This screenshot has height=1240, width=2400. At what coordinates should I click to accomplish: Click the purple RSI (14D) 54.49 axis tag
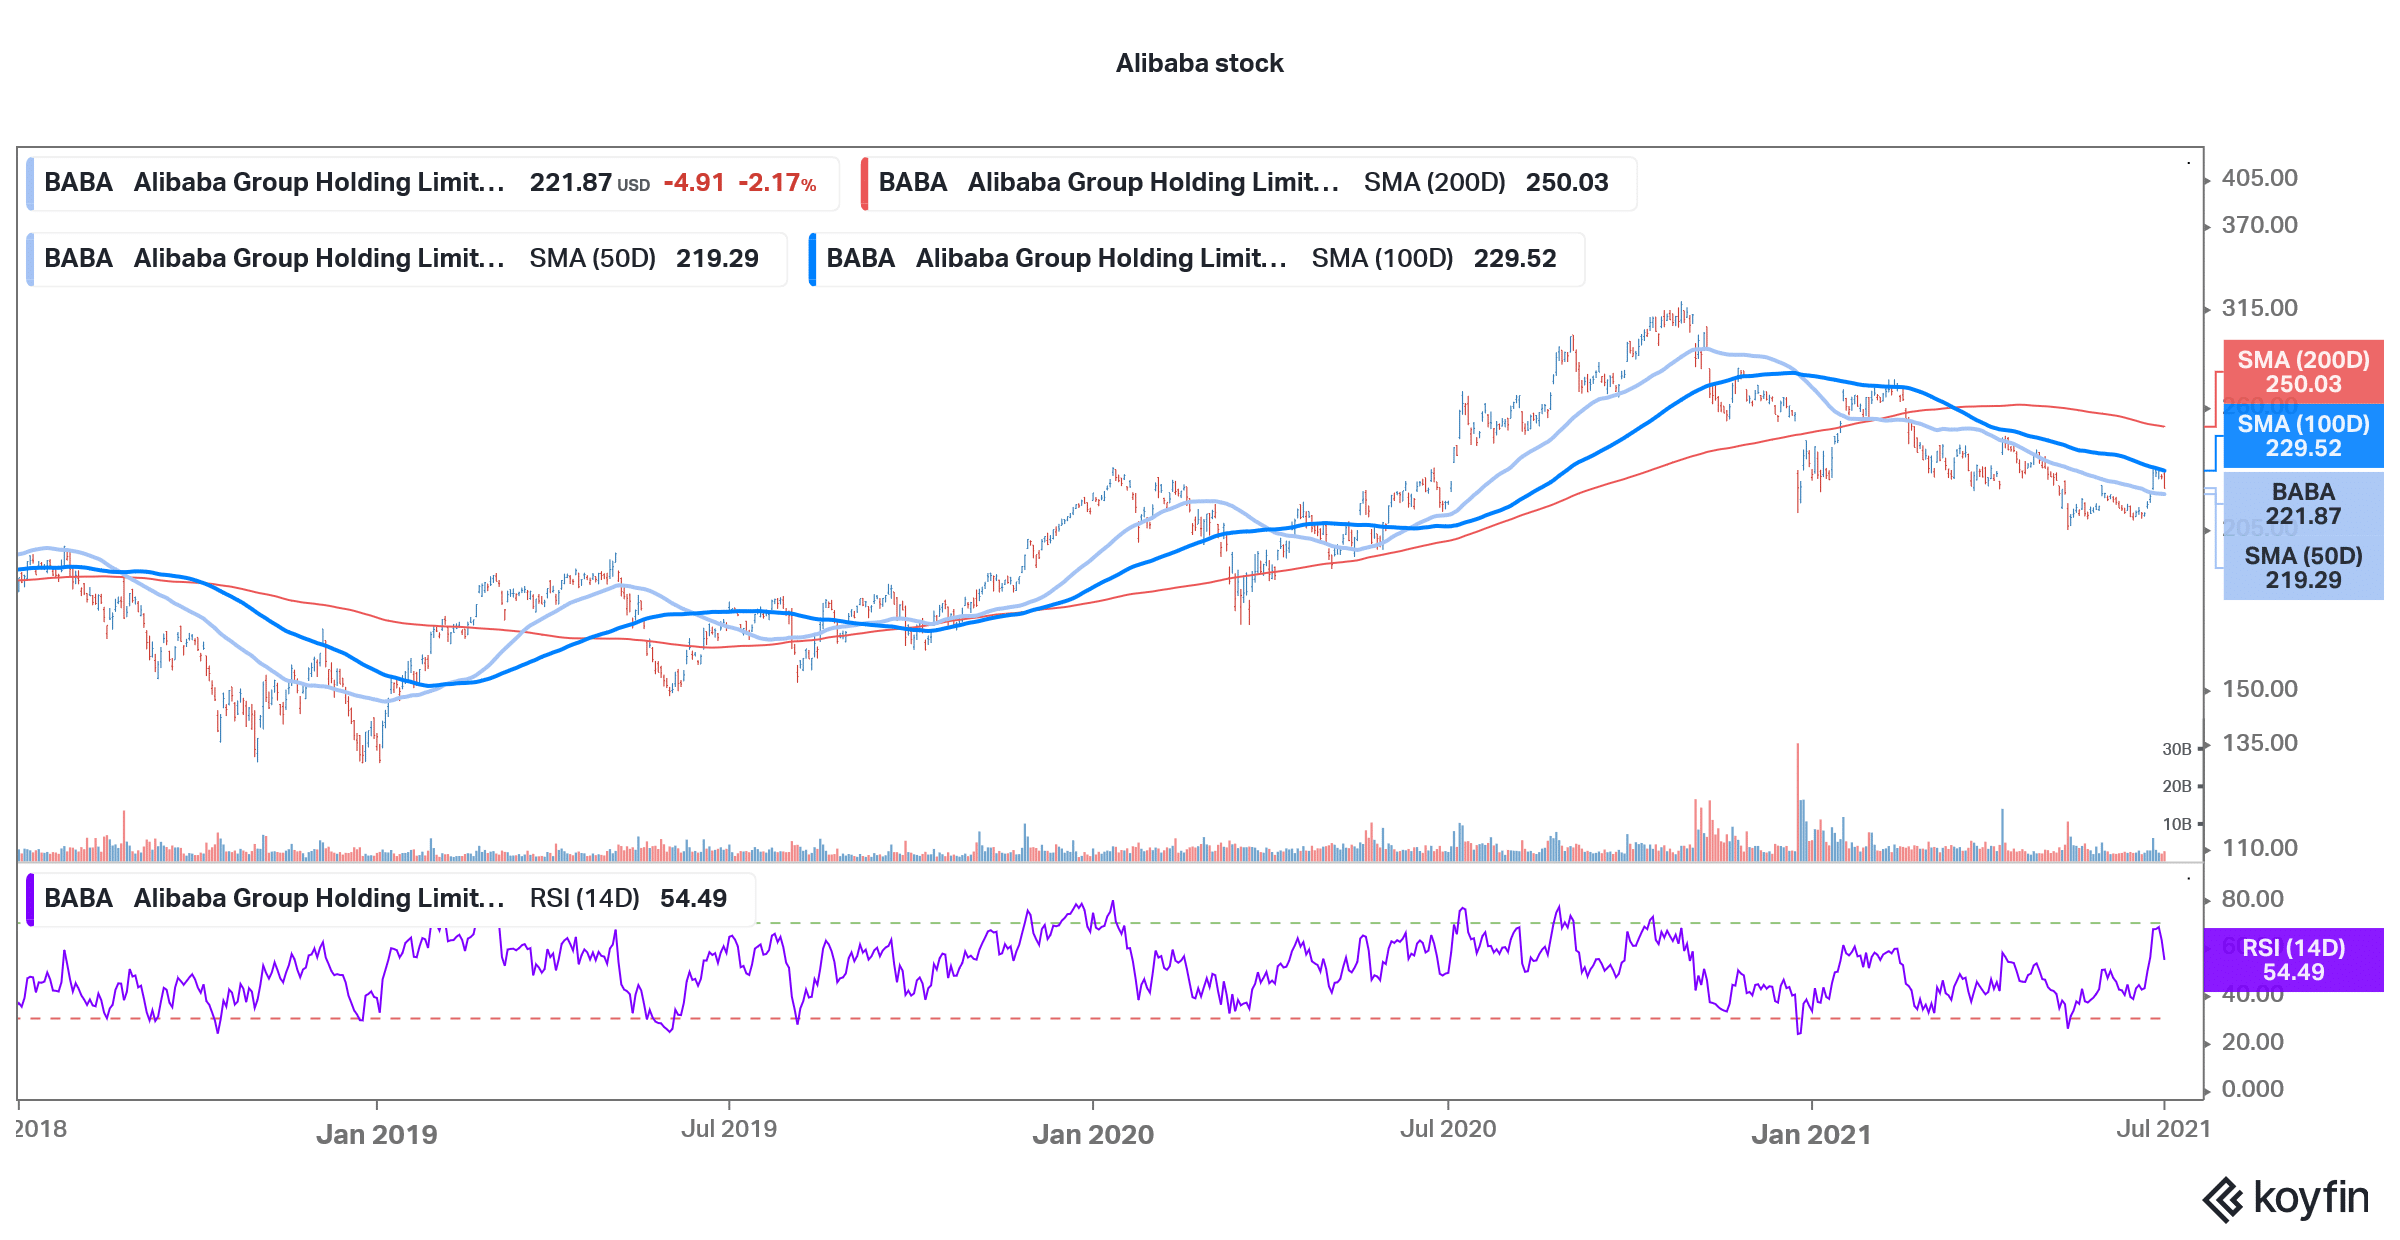pyautogui.click(x=2293, y=960)
